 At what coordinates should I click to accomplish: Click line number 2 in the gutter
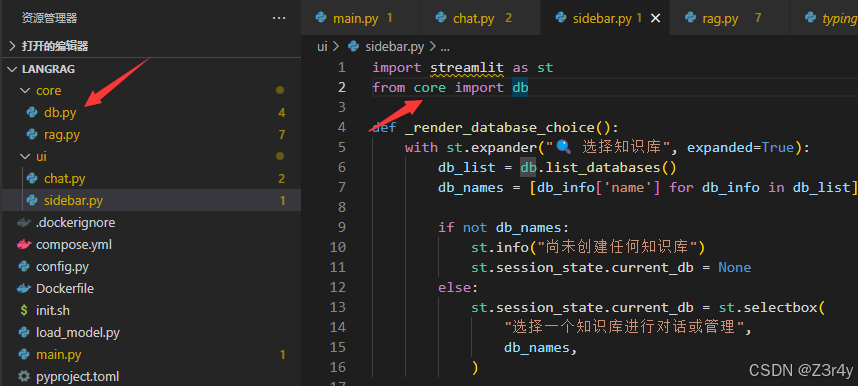(x=342, y=88)
